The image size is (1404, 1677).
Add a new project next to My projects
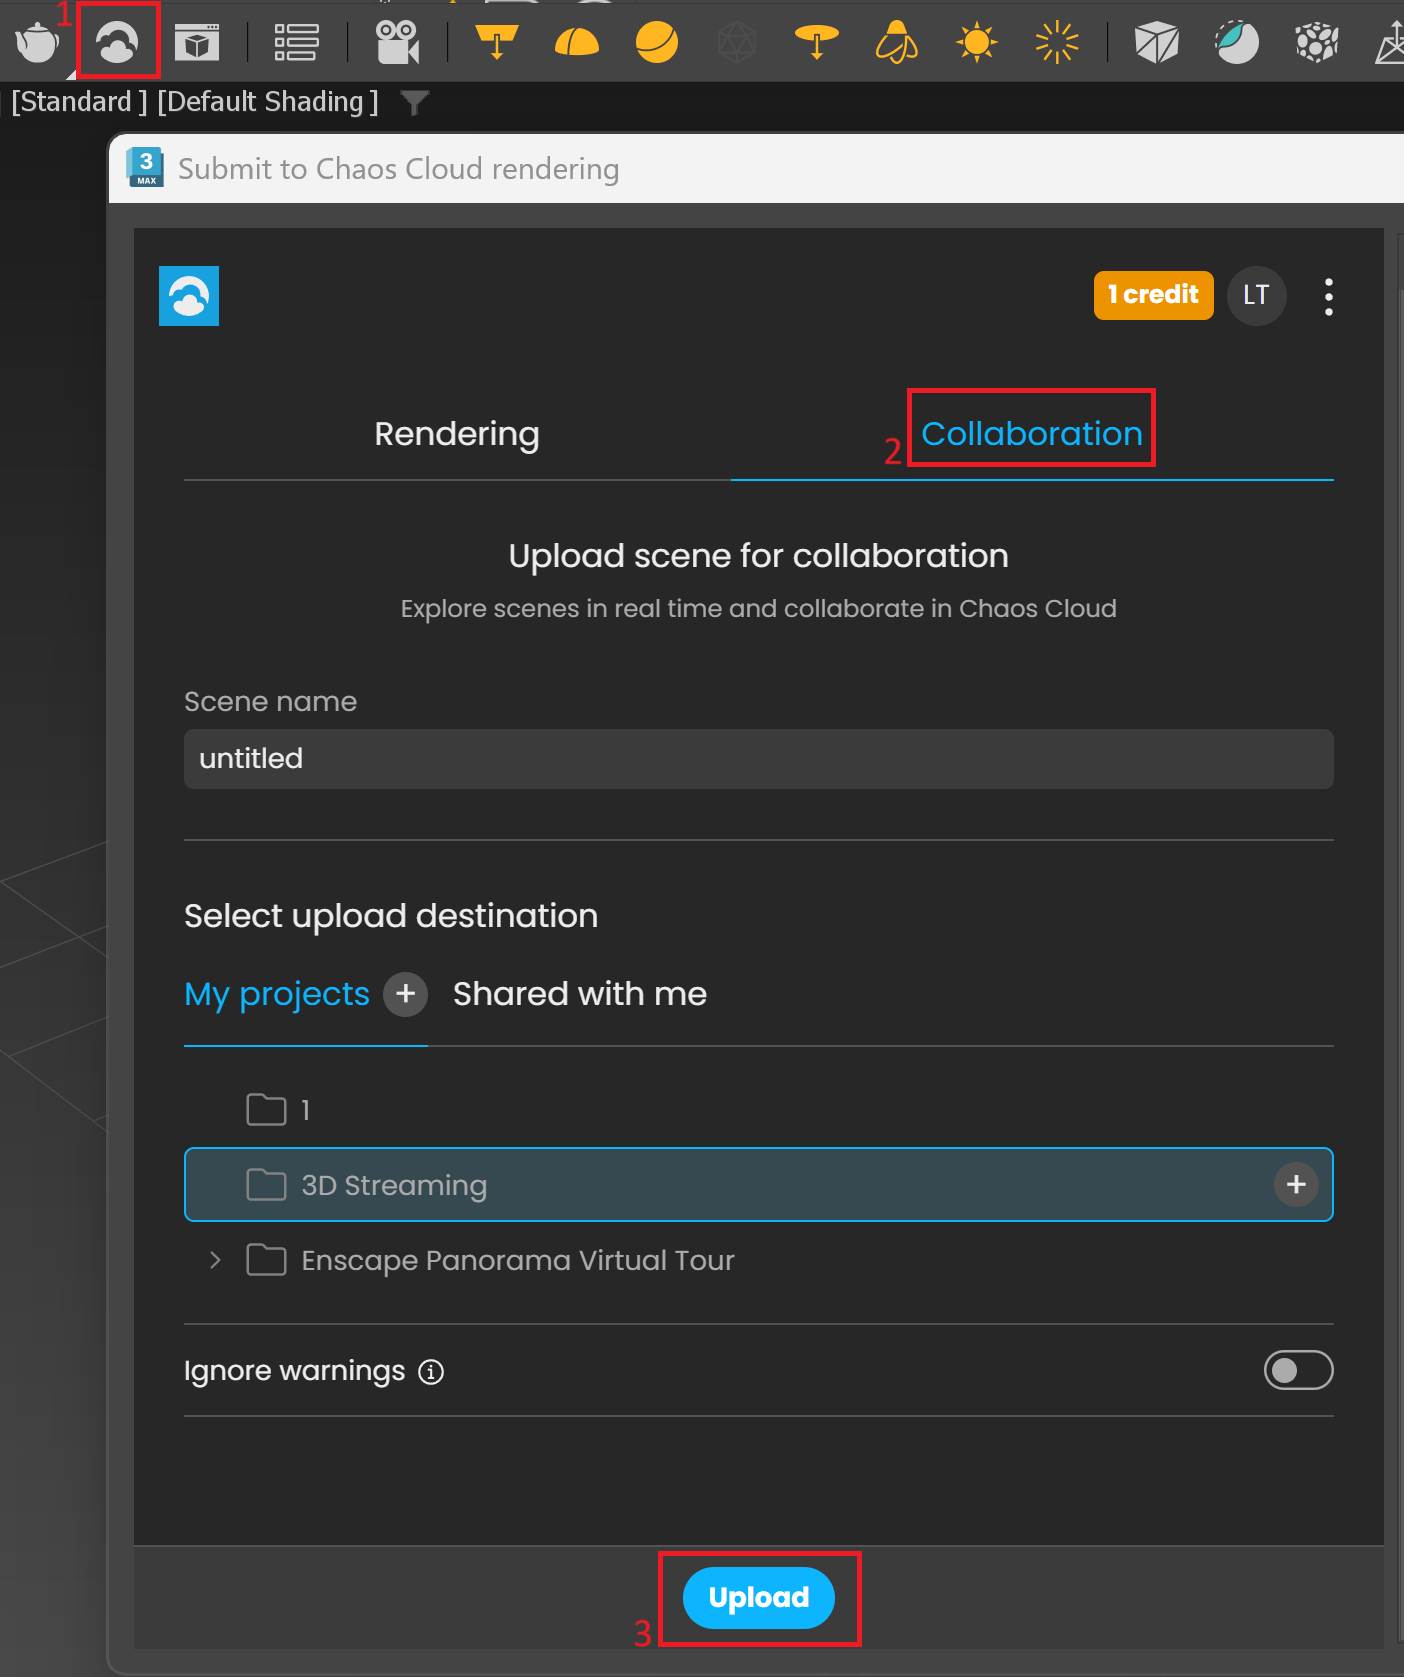(406, 994)
